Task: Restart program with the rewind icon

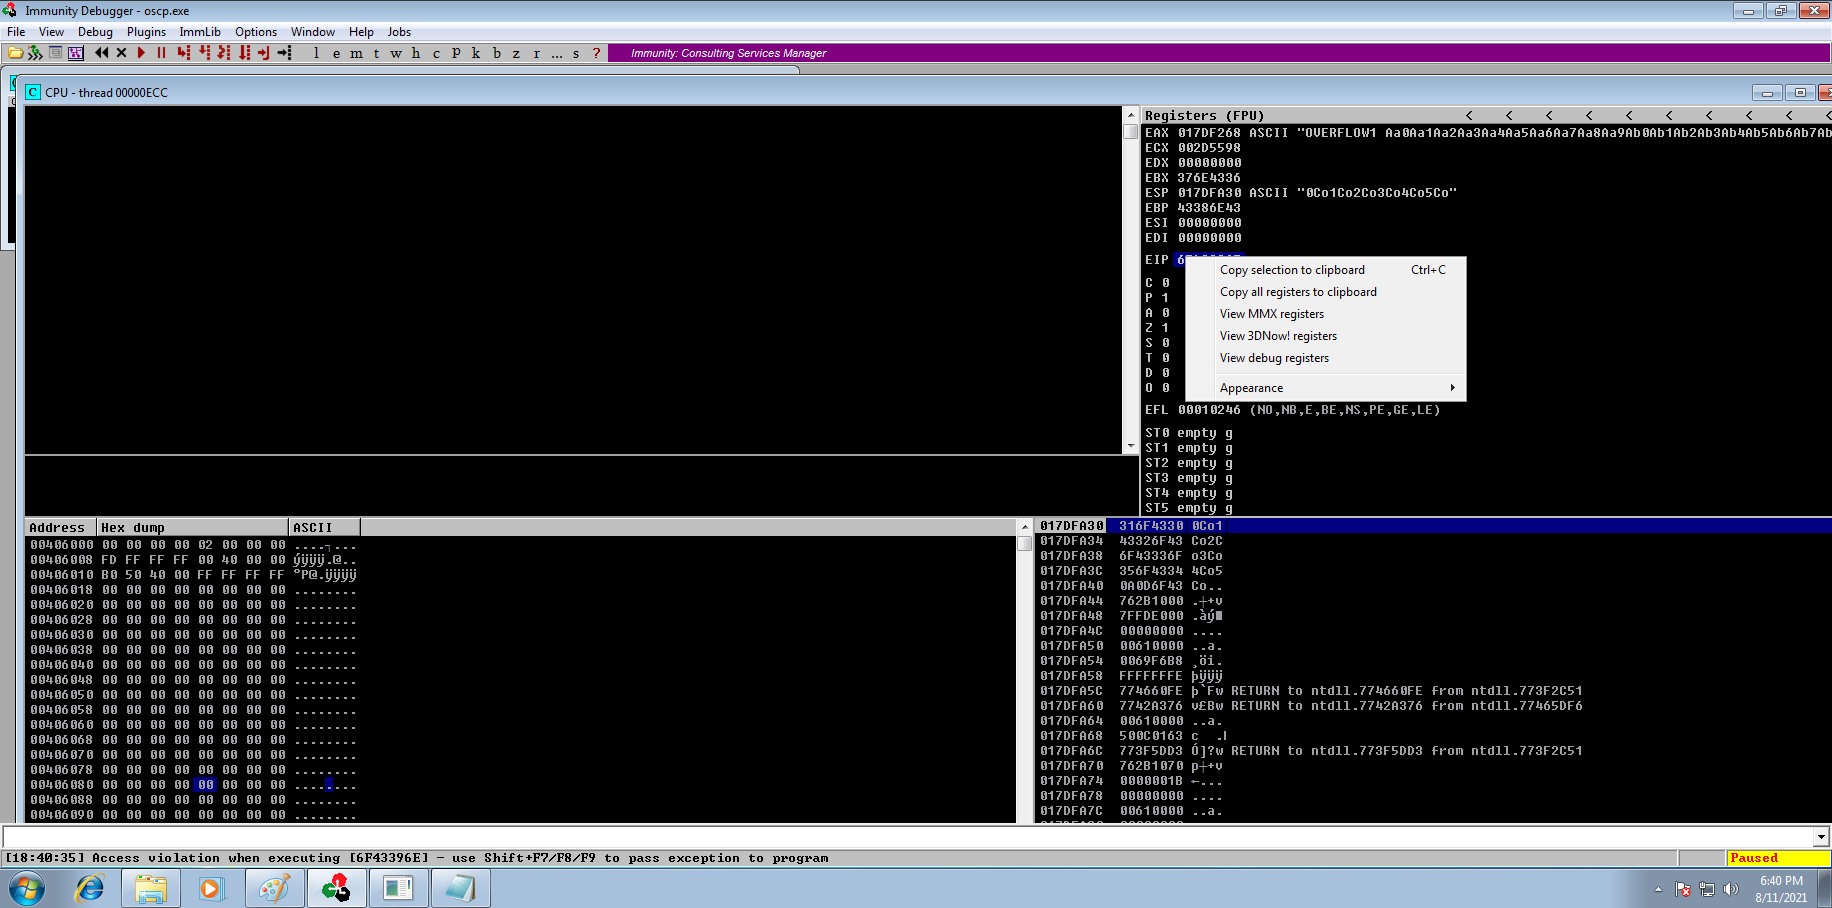Action: click(101, 53)
